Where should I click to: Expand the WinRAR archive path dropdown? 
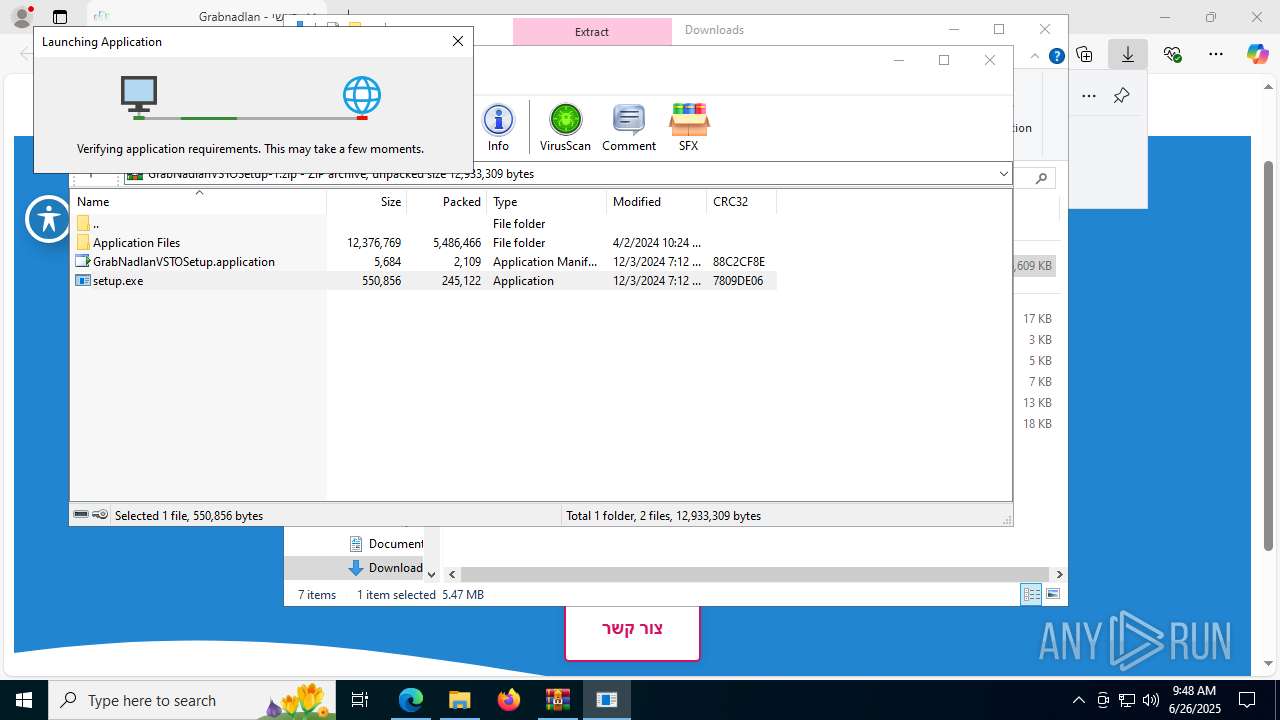point(1003,174)
